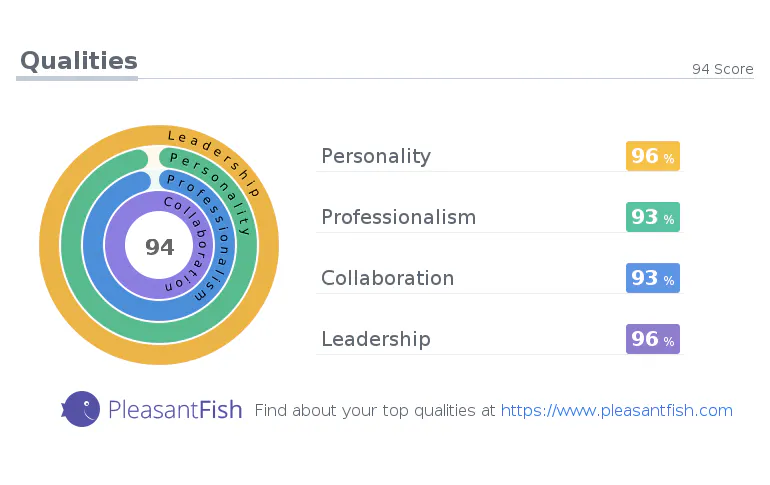Click the 94 score at chart center
Viewport: 770px width, 485px height.
(x=160, y=247)
